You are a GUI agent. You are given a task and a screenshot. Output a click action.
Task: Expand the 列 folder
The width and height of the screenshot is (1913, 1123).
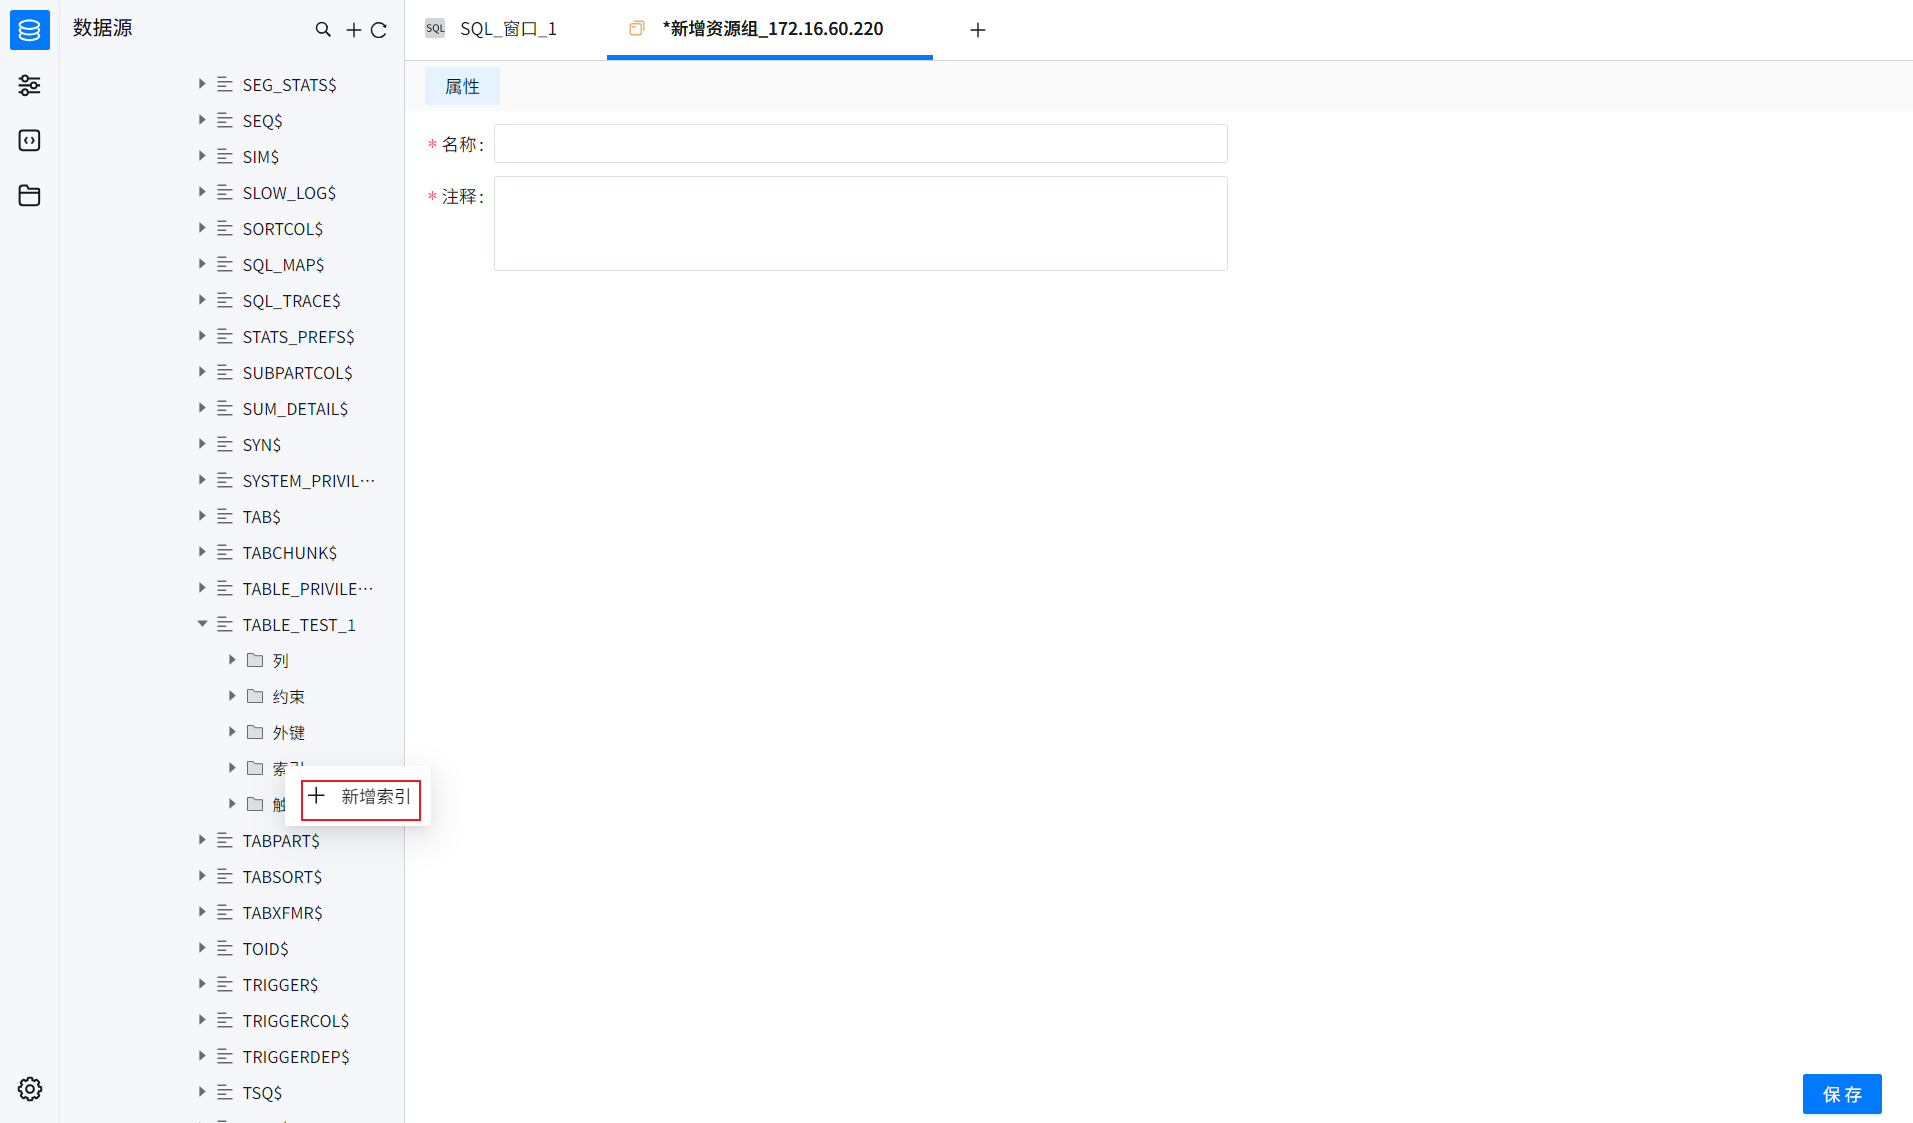(232, 660)
